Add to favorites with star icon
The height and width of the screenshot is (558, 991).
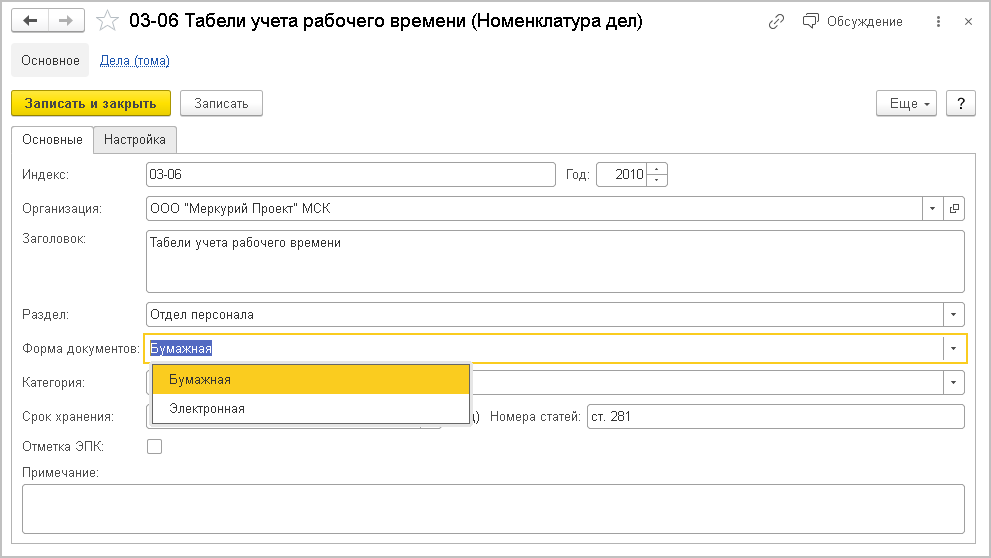[107, 21]
